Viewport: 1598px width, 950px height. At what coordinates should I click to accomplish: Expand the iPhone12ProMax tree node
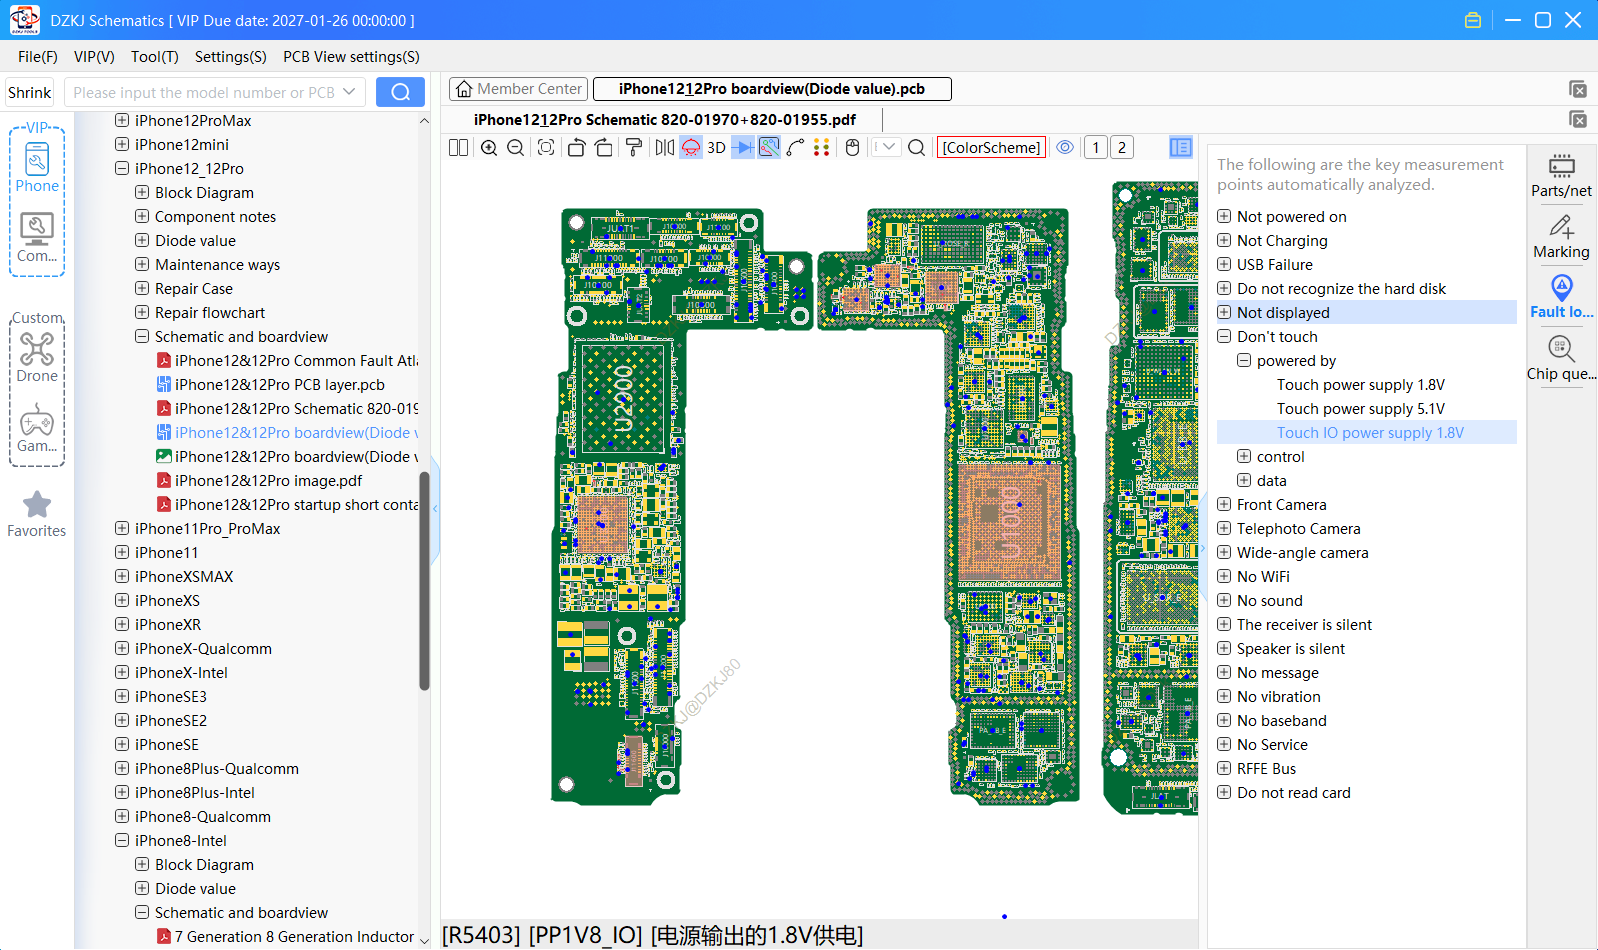pyautogui.click(x=122, y=120)
